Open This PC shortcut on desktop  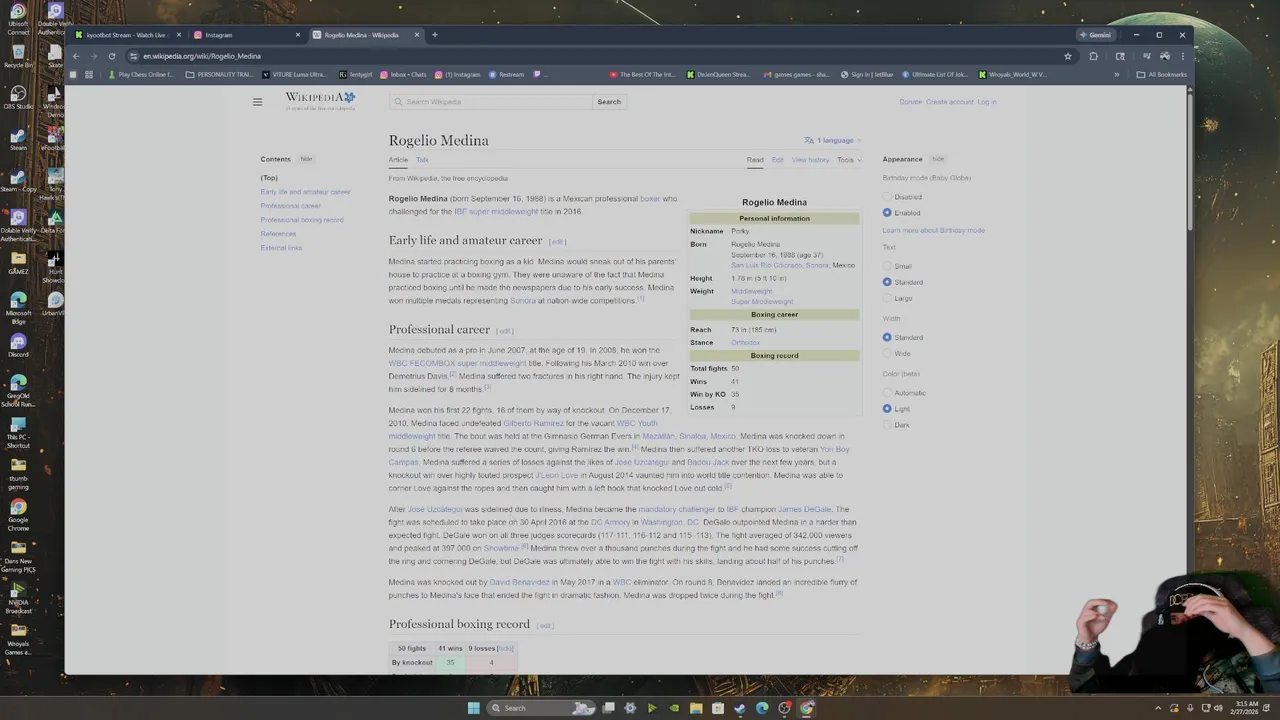pyautogui.click(x=18, y=432)
